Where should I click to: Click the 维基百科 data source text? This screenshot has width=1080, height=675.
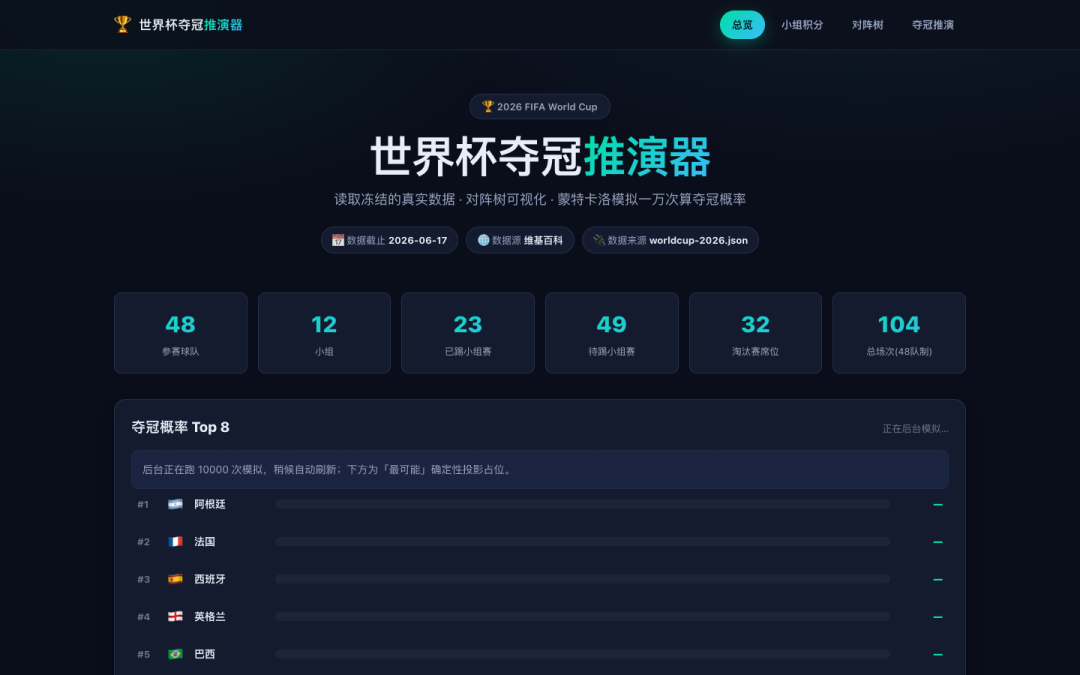click(x=543, y=240)
